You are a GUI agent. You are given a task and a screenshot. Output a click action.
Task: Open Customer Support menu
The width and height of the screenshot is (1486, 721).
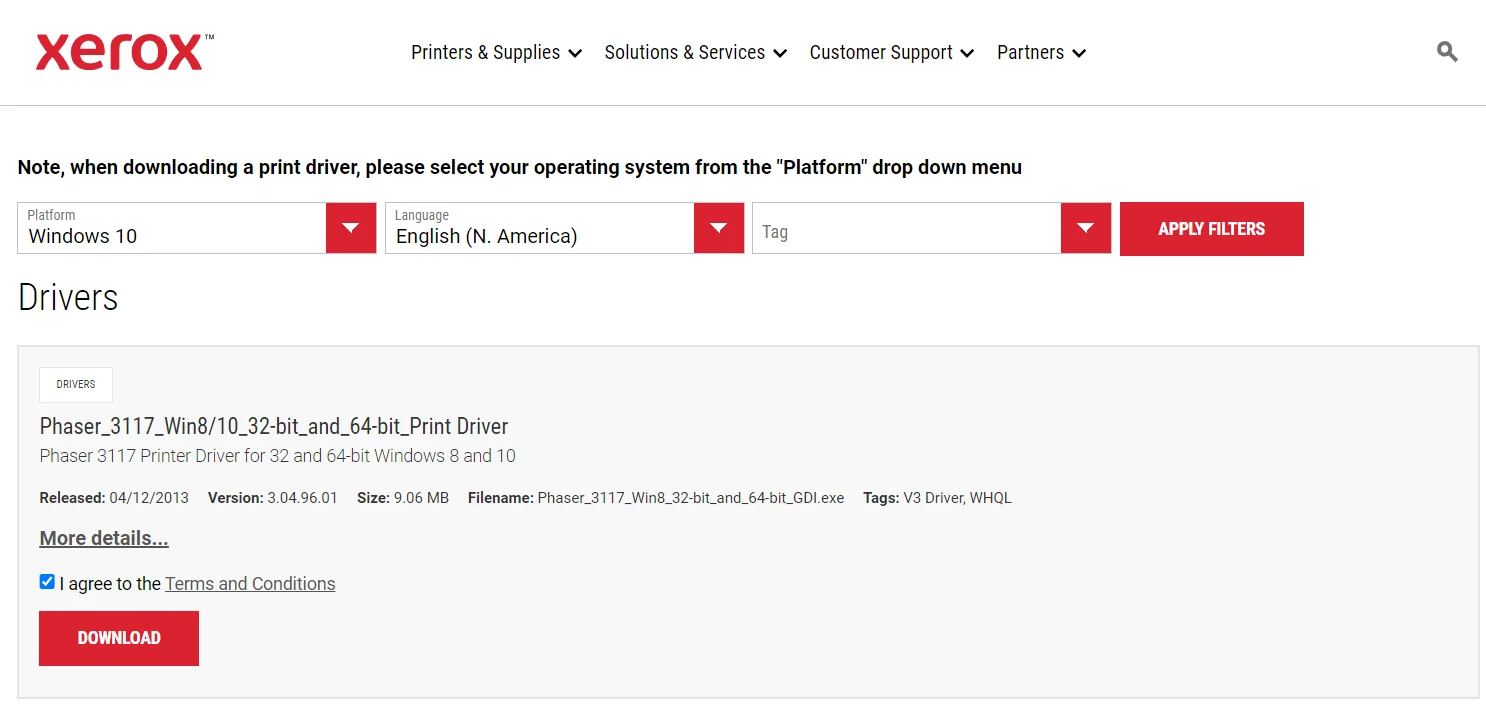click(891, 53)
